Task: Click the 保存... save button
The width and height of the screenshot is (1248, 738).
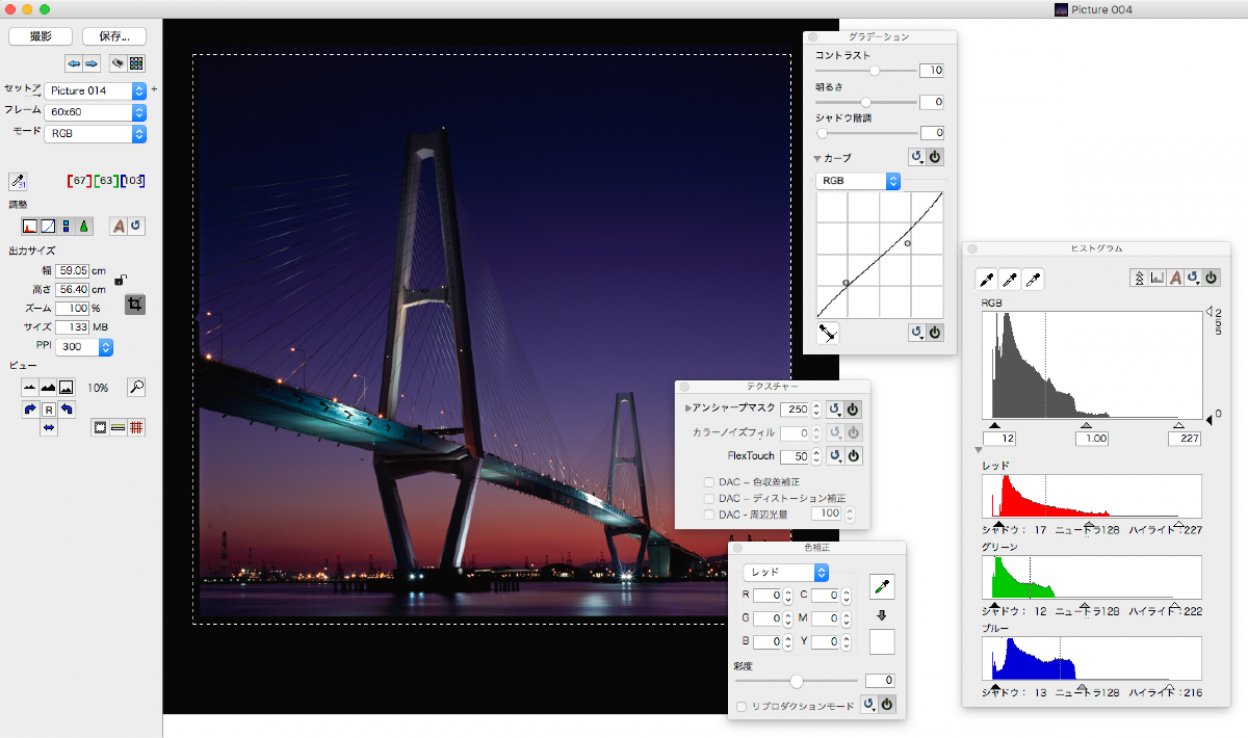Action: (114, 36)
